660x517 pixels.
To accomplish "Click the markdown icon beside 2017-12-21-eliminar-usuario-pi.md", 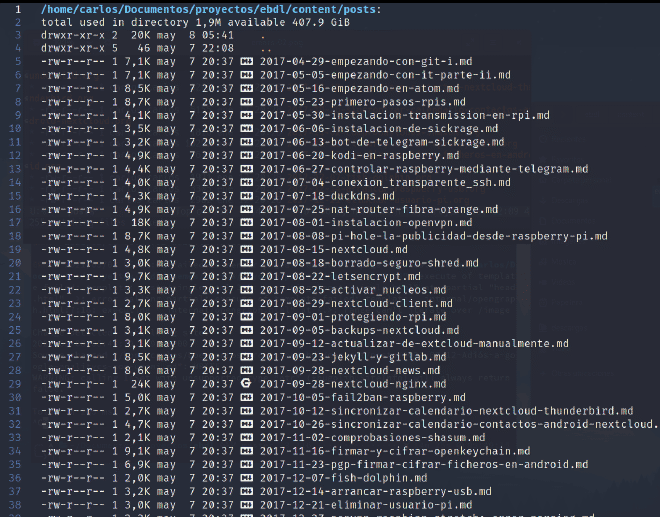I will click(x=247, y=505).
